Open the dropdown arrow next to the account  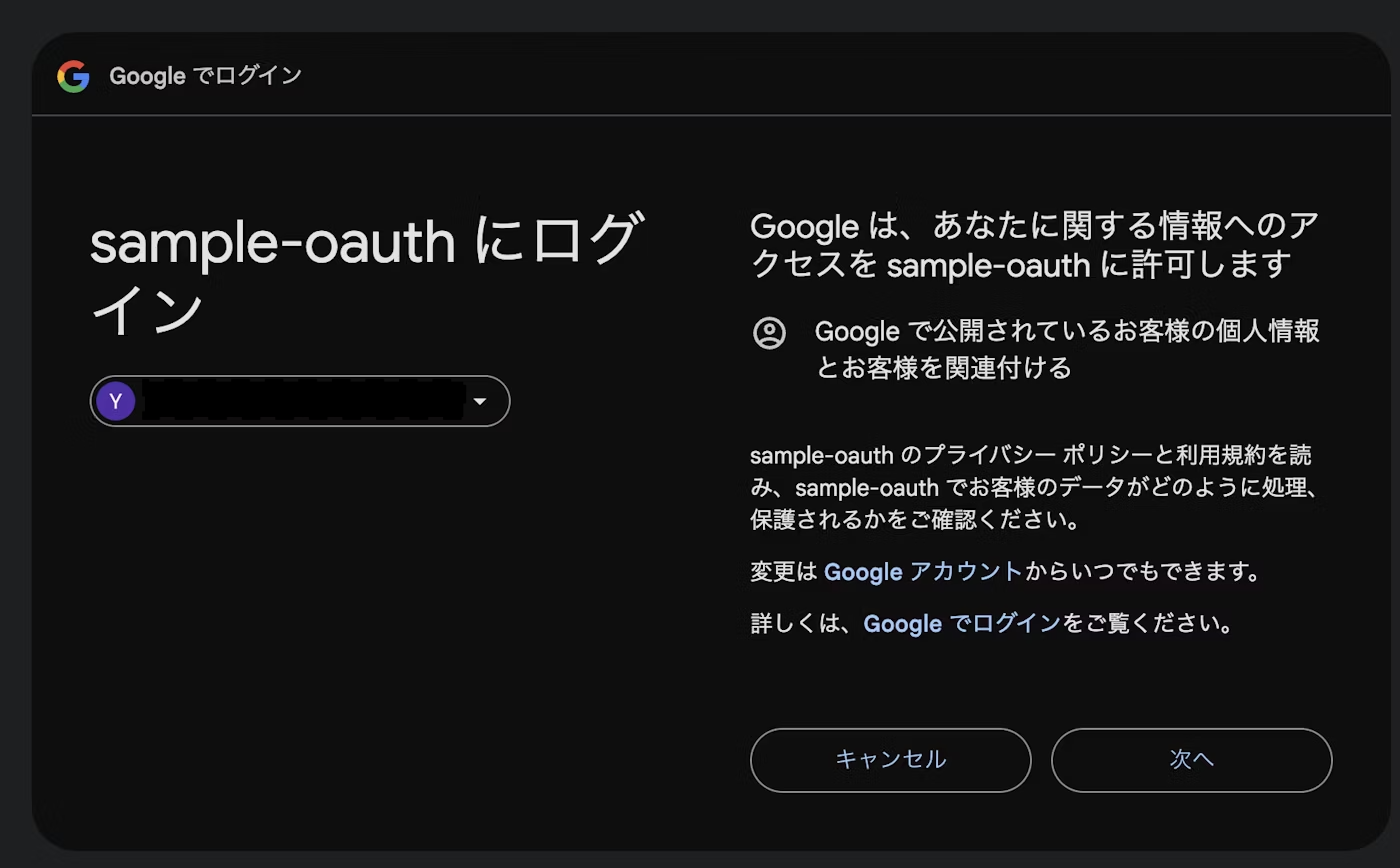coord(480,401)
